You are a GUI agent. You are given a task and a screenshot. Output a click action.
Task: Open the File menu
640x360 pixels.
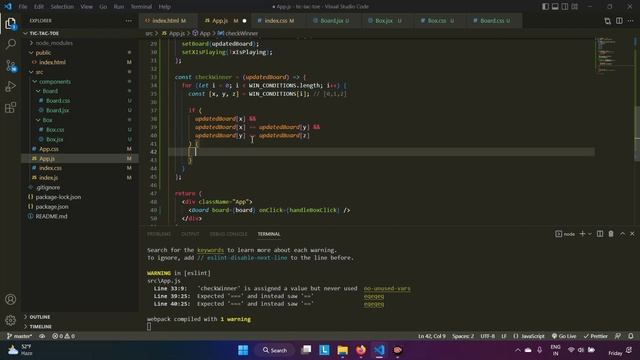tap(23, 7)
